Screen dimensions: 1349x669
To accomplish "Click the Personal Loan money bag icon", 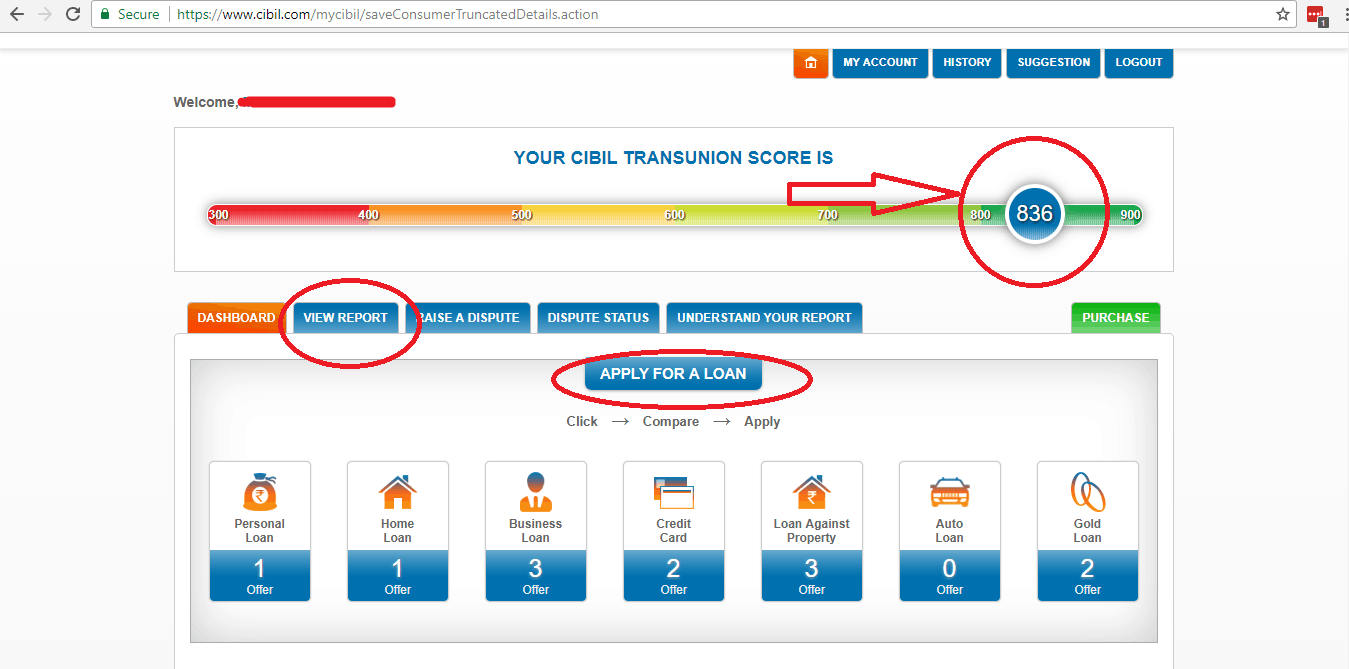I will 260,492.
